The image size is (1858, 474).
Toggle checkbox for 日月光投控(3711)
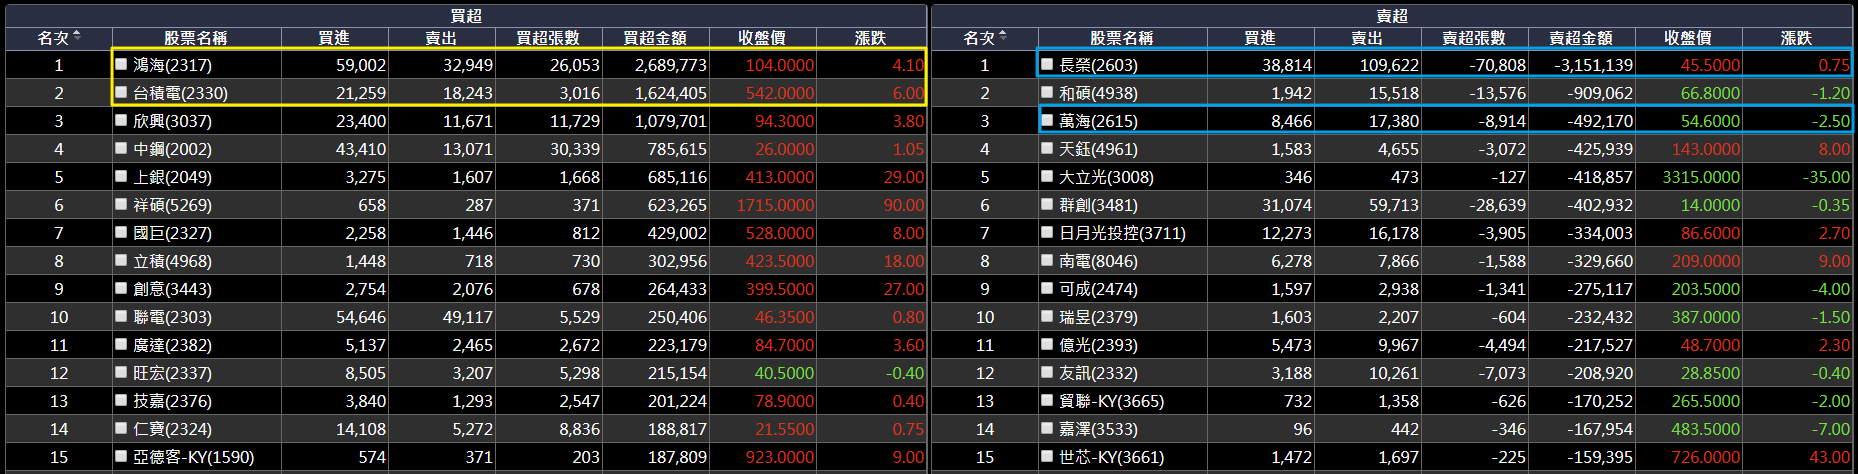[1047, 232]
